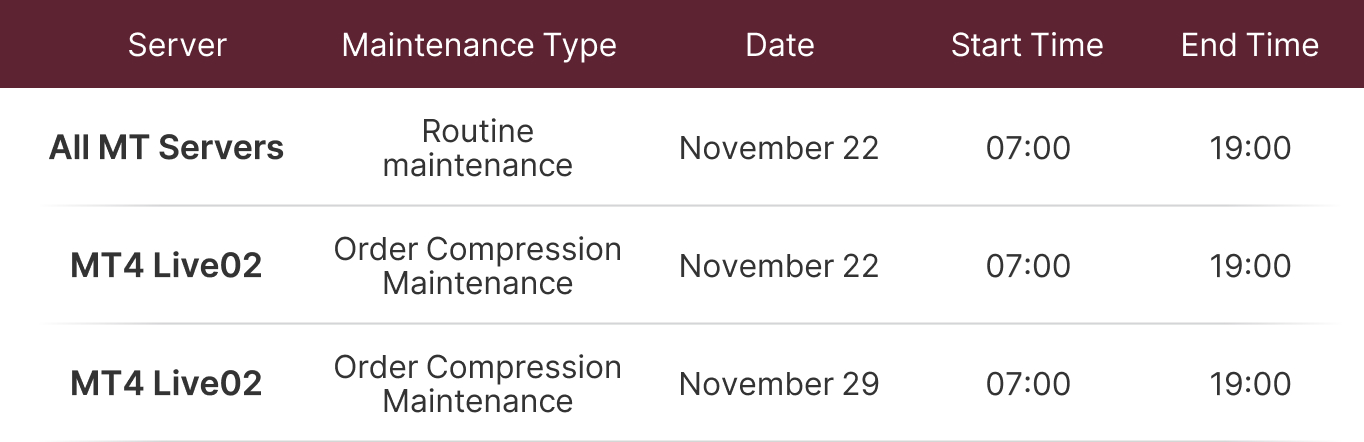
Task: Click the 19:00 end time for All MT Servers
Action: coord(1250,148)
